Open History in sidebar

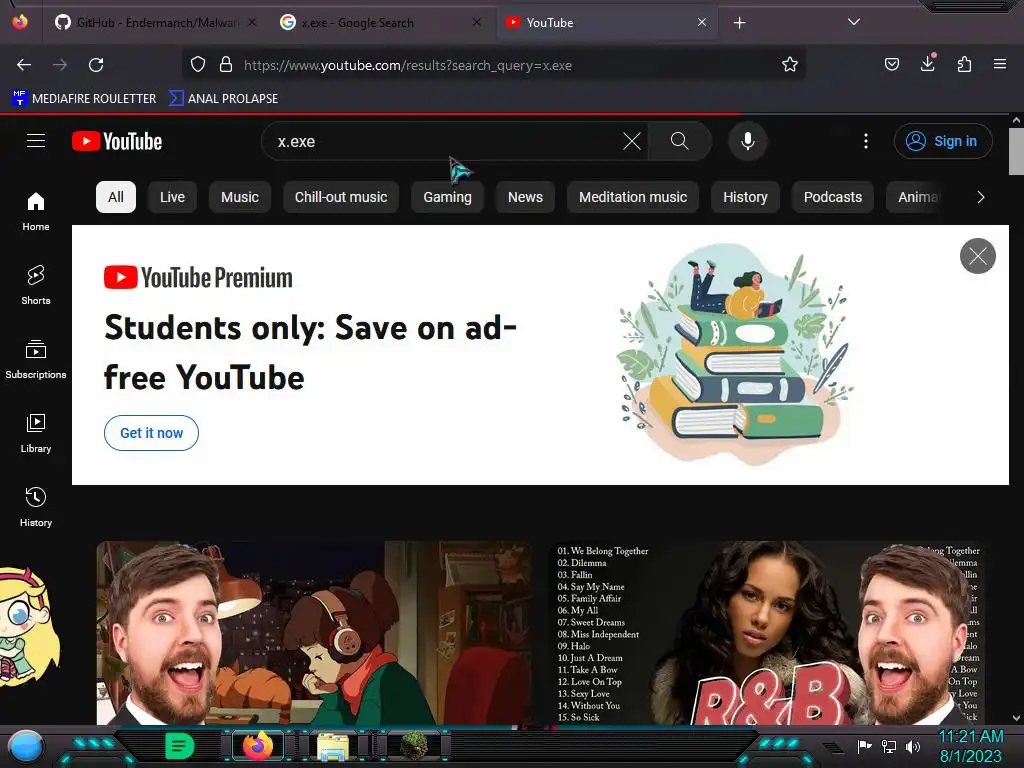tap(36, 507)
